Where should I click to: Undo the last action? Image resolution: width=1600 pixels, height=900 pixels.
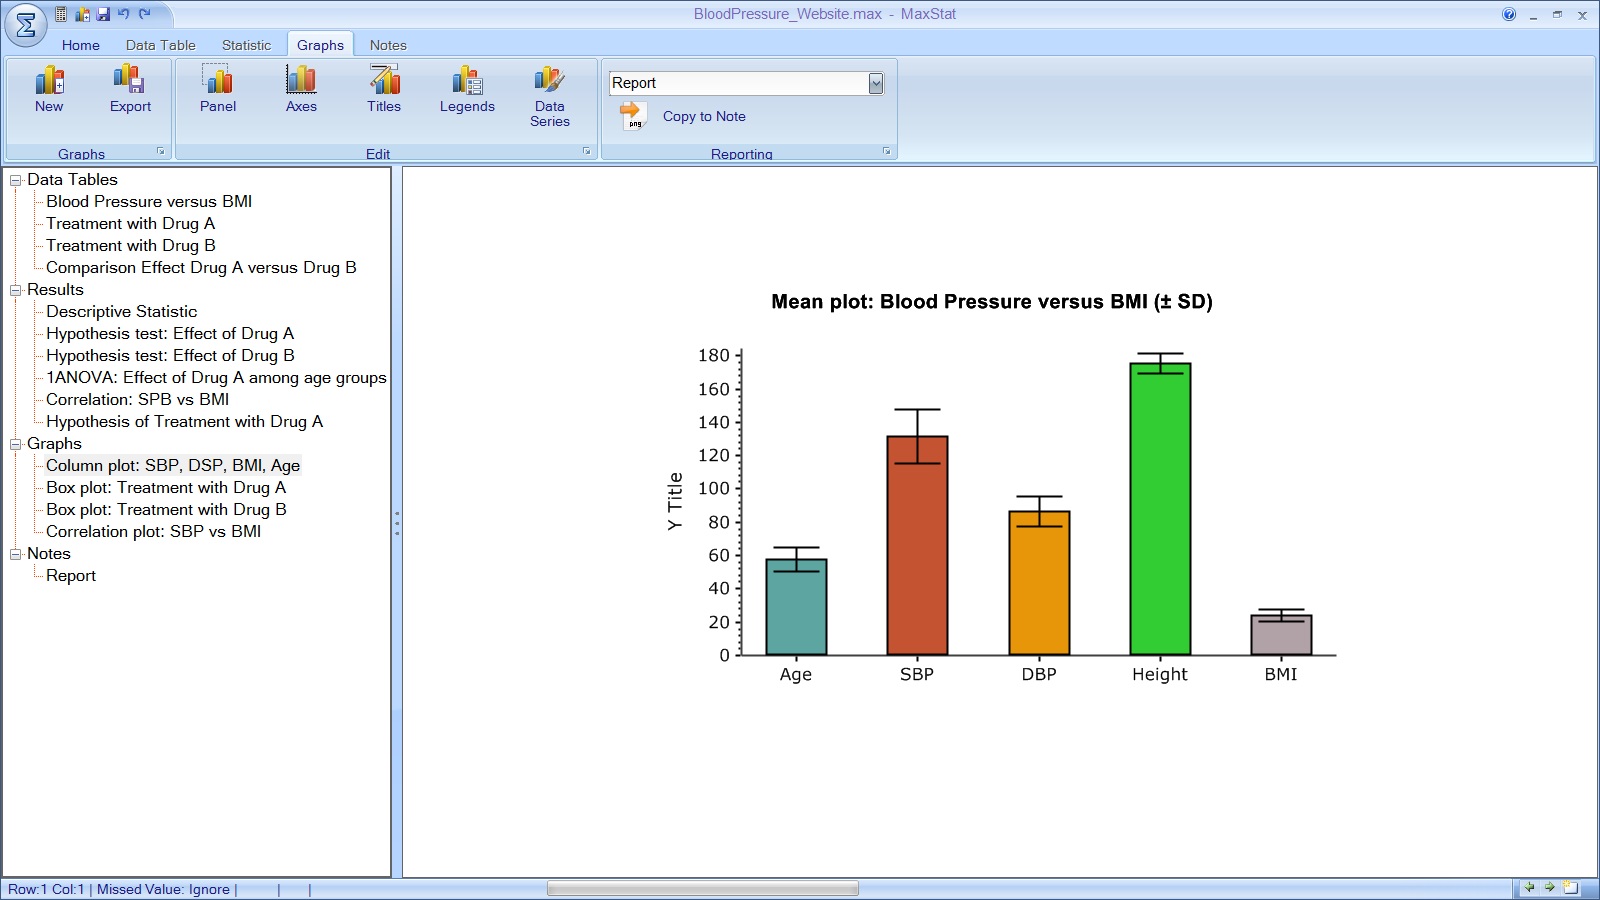click(x=124, y=14)
